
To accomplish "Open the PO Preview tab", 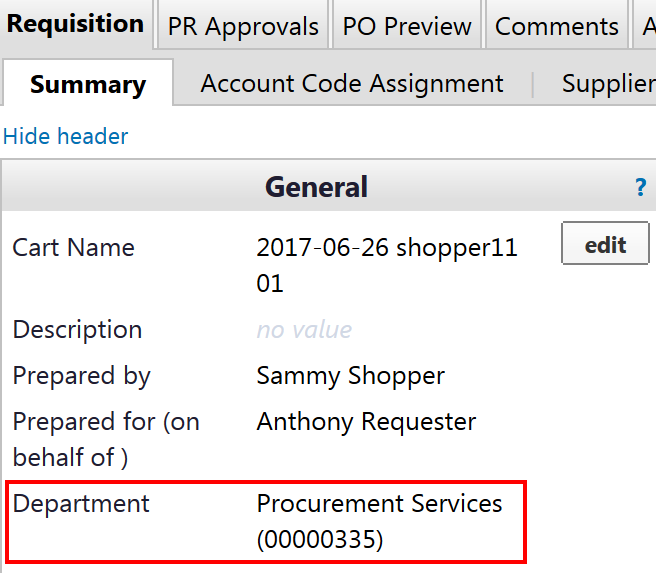I will 407,27.
